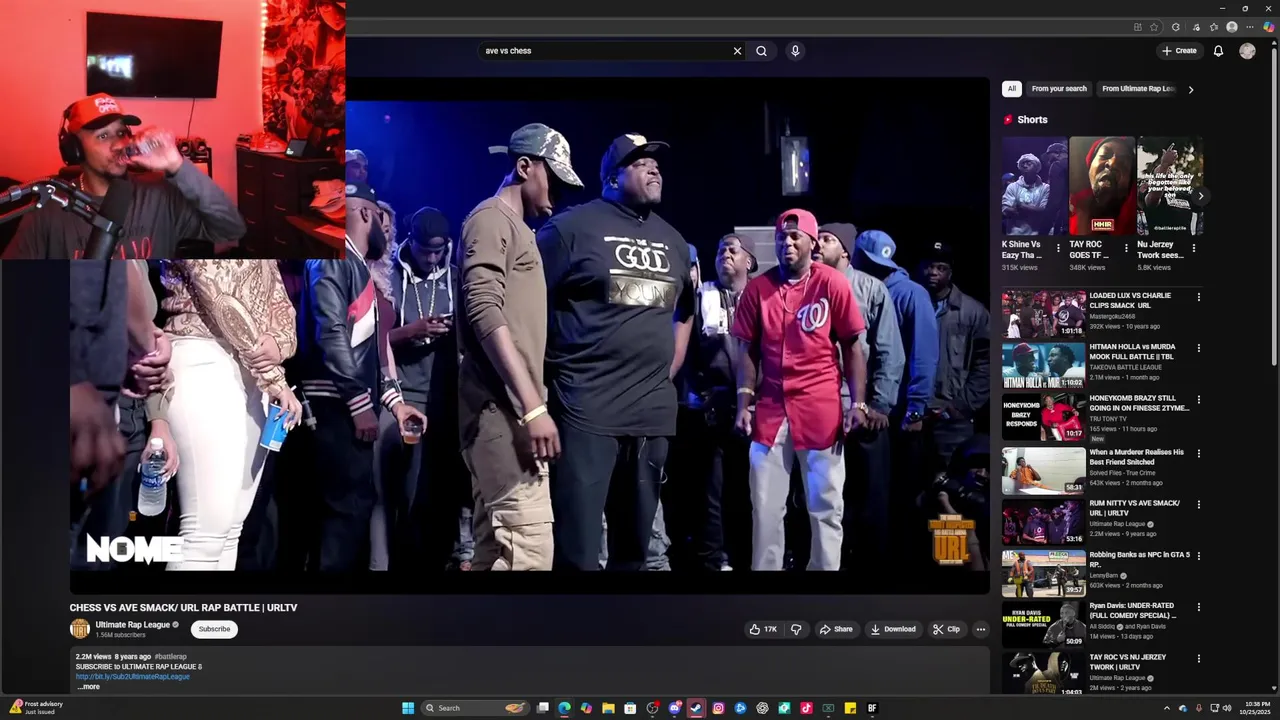Open menu for When a Murderer Realises video
The image size is (1280, 720).
[x=1198, y=453]
